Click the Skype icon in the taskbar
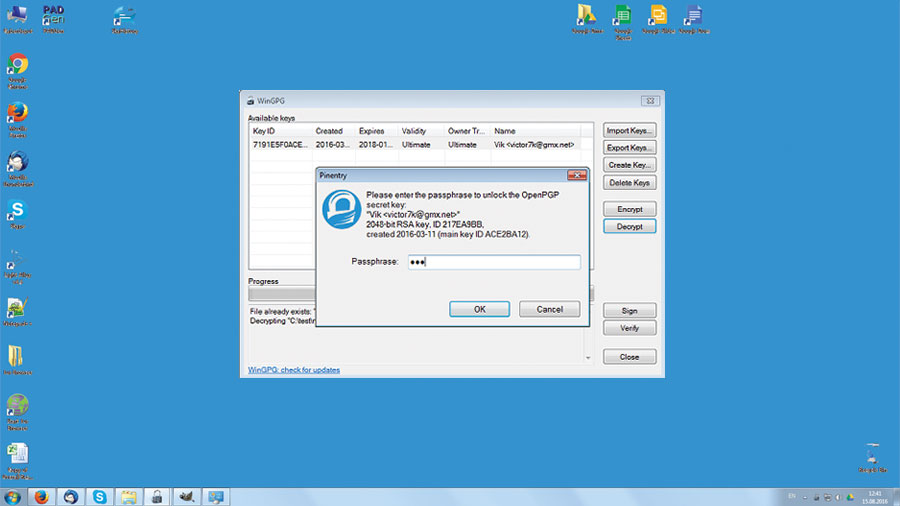 [x=100, y=496]
